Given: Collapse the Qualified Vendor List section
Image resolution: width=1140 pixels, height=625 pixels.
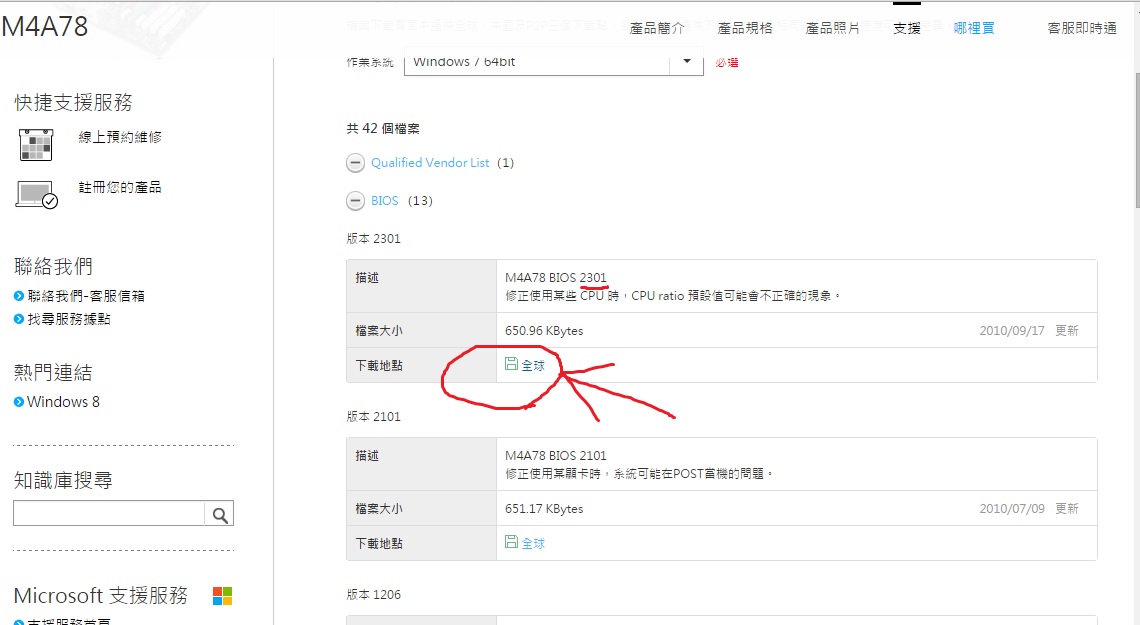Looking at the screenshot, I should tap(355, 163).
